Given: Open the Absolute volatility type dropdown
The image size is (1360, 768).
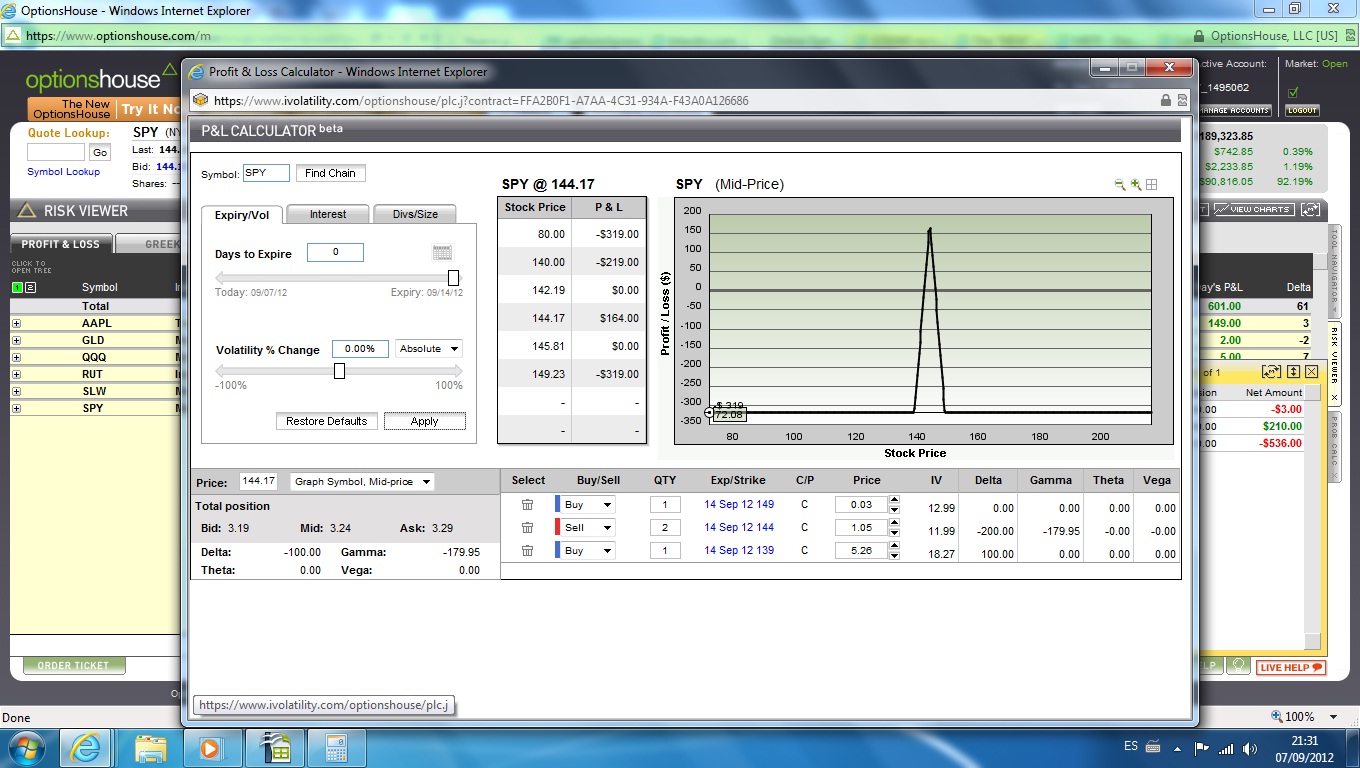Looking at the screenshot, I should click(428, 349).
